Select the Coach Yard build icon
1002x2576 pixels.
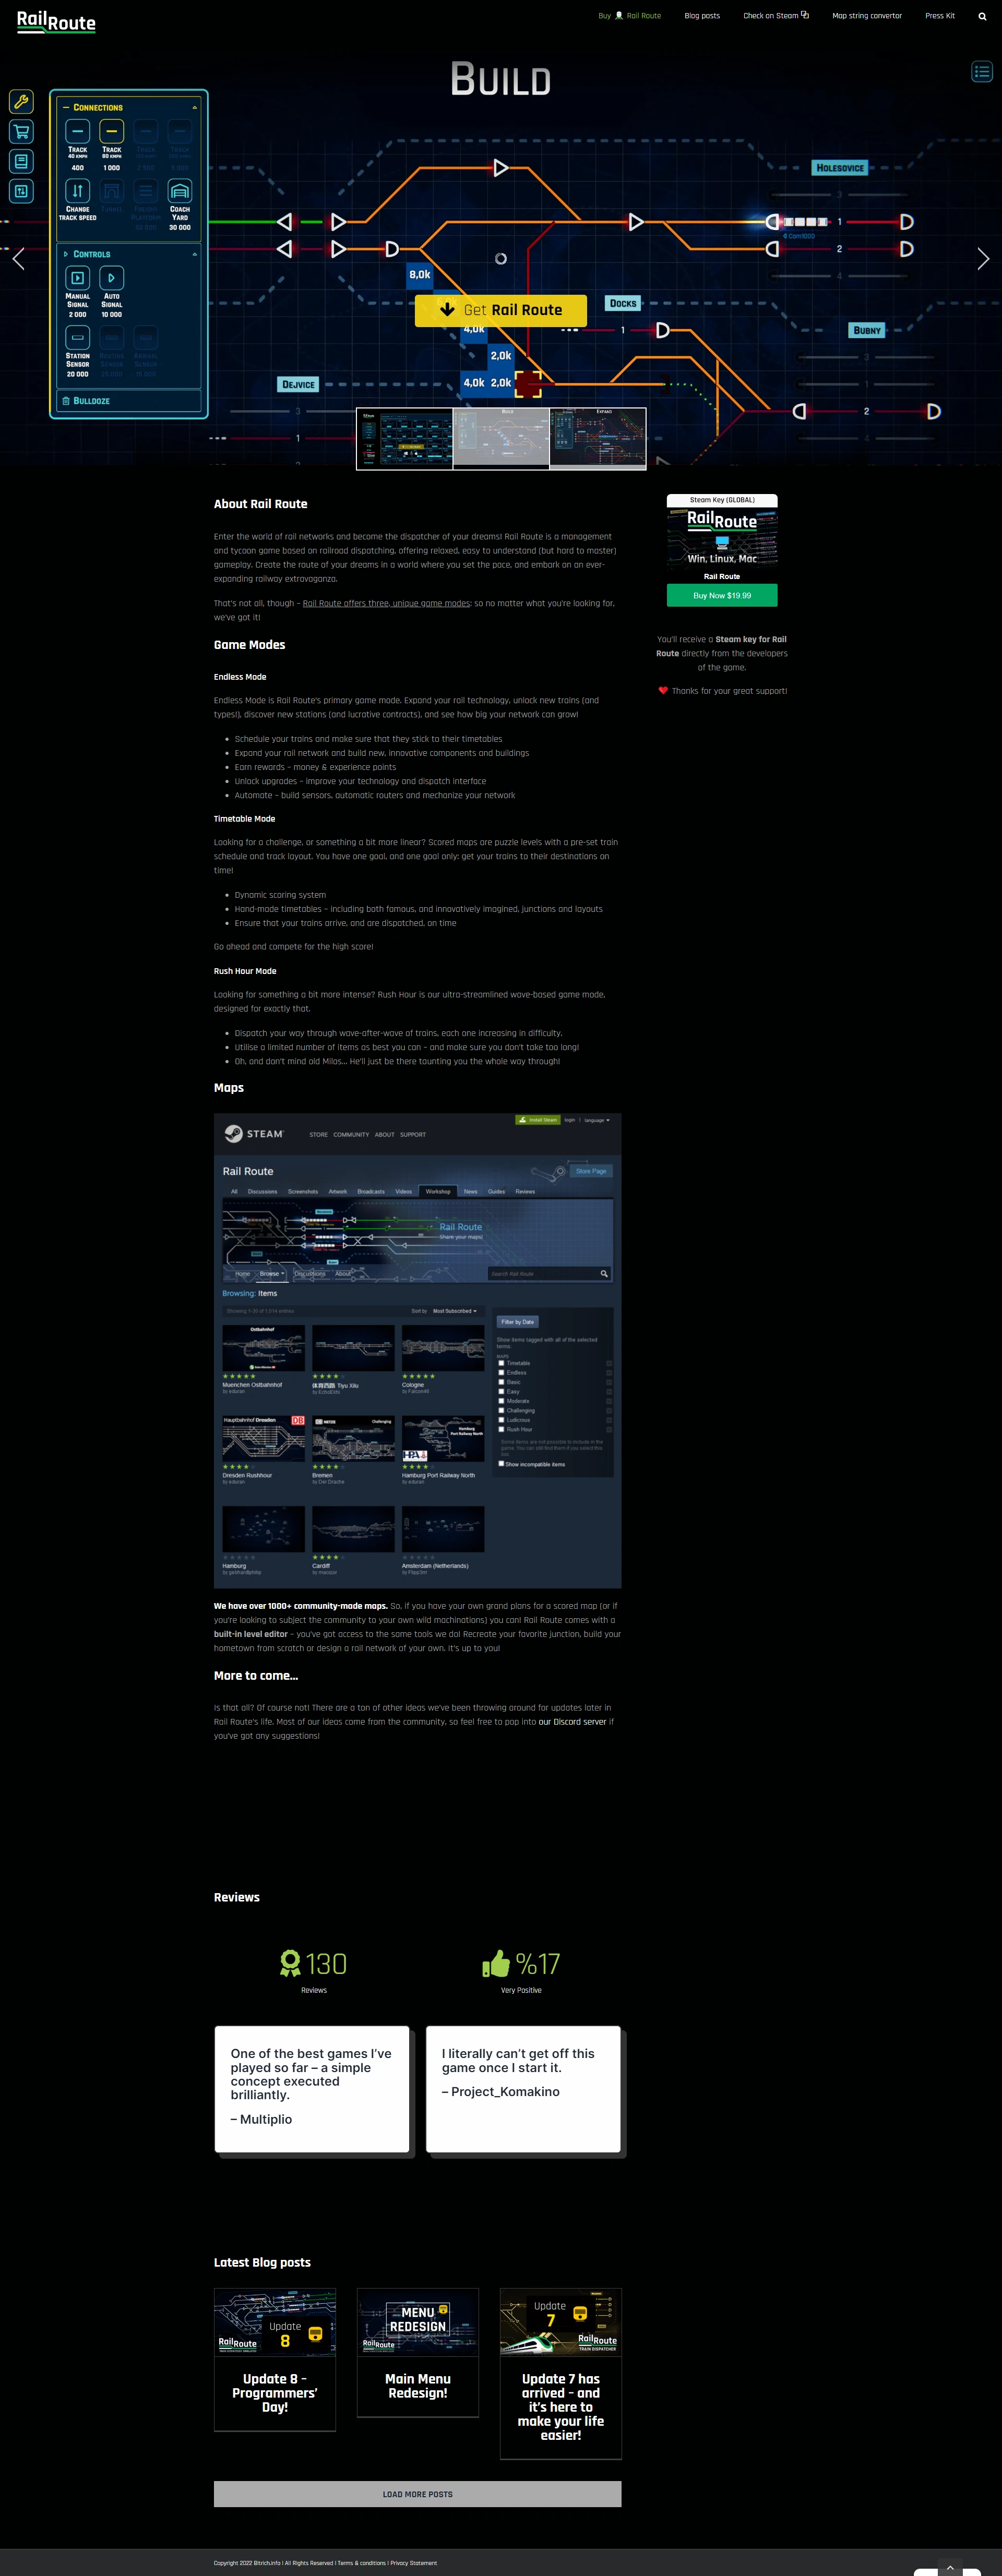[x=180, y=191]
